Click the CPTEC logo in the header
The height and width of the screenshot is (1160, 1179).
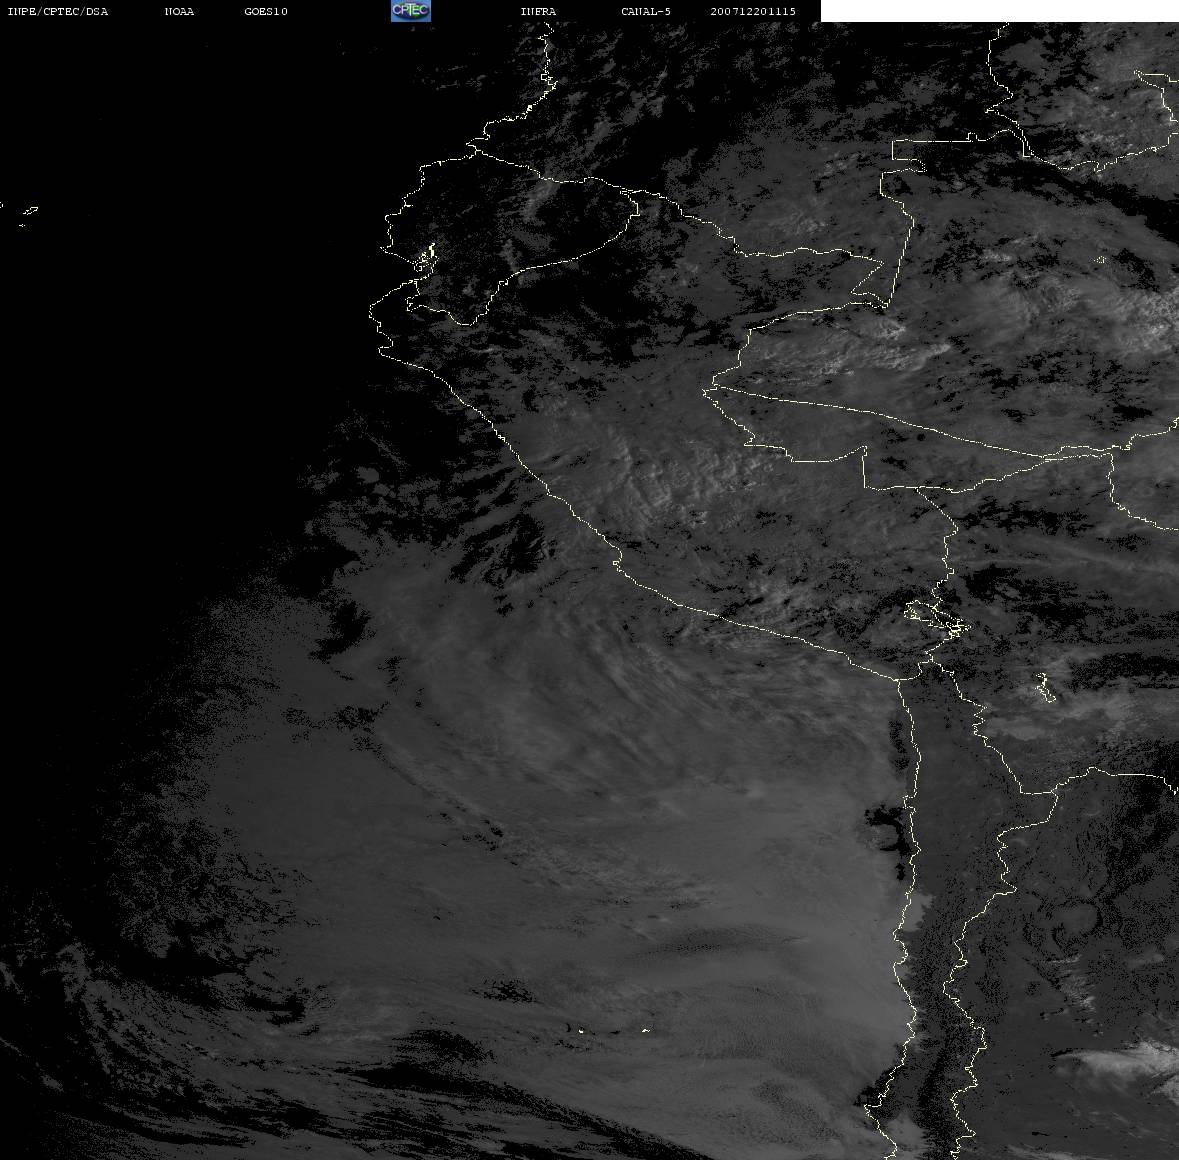point(410,11)
